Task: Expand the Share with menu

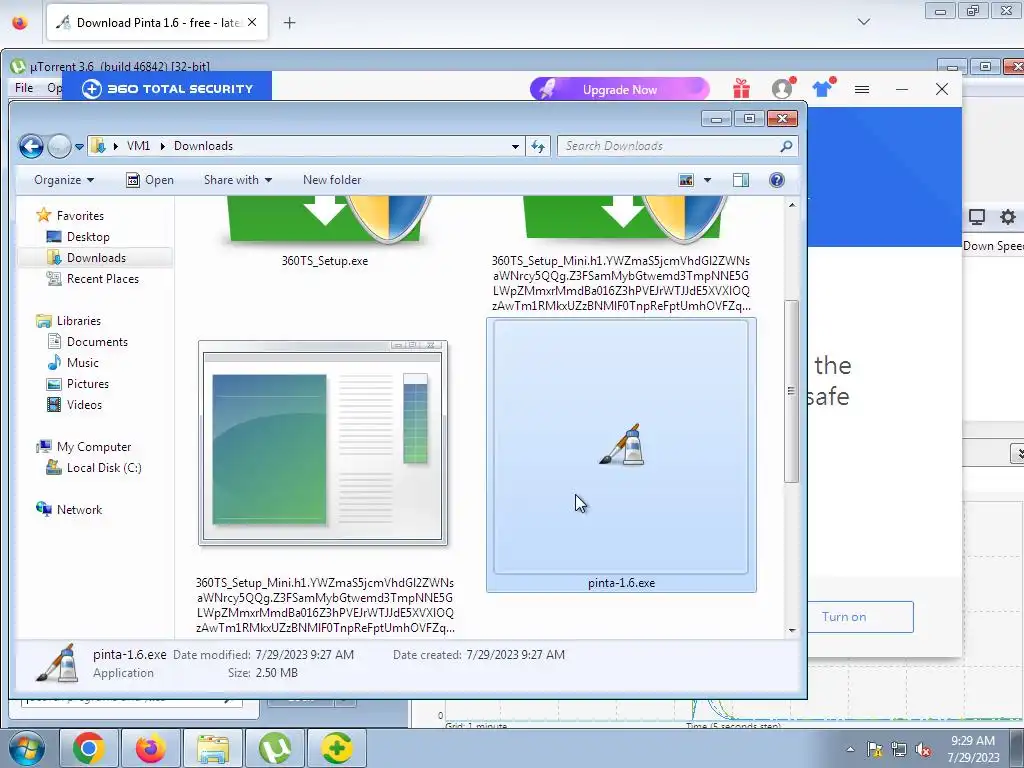Action: click(x=238, y=180)
